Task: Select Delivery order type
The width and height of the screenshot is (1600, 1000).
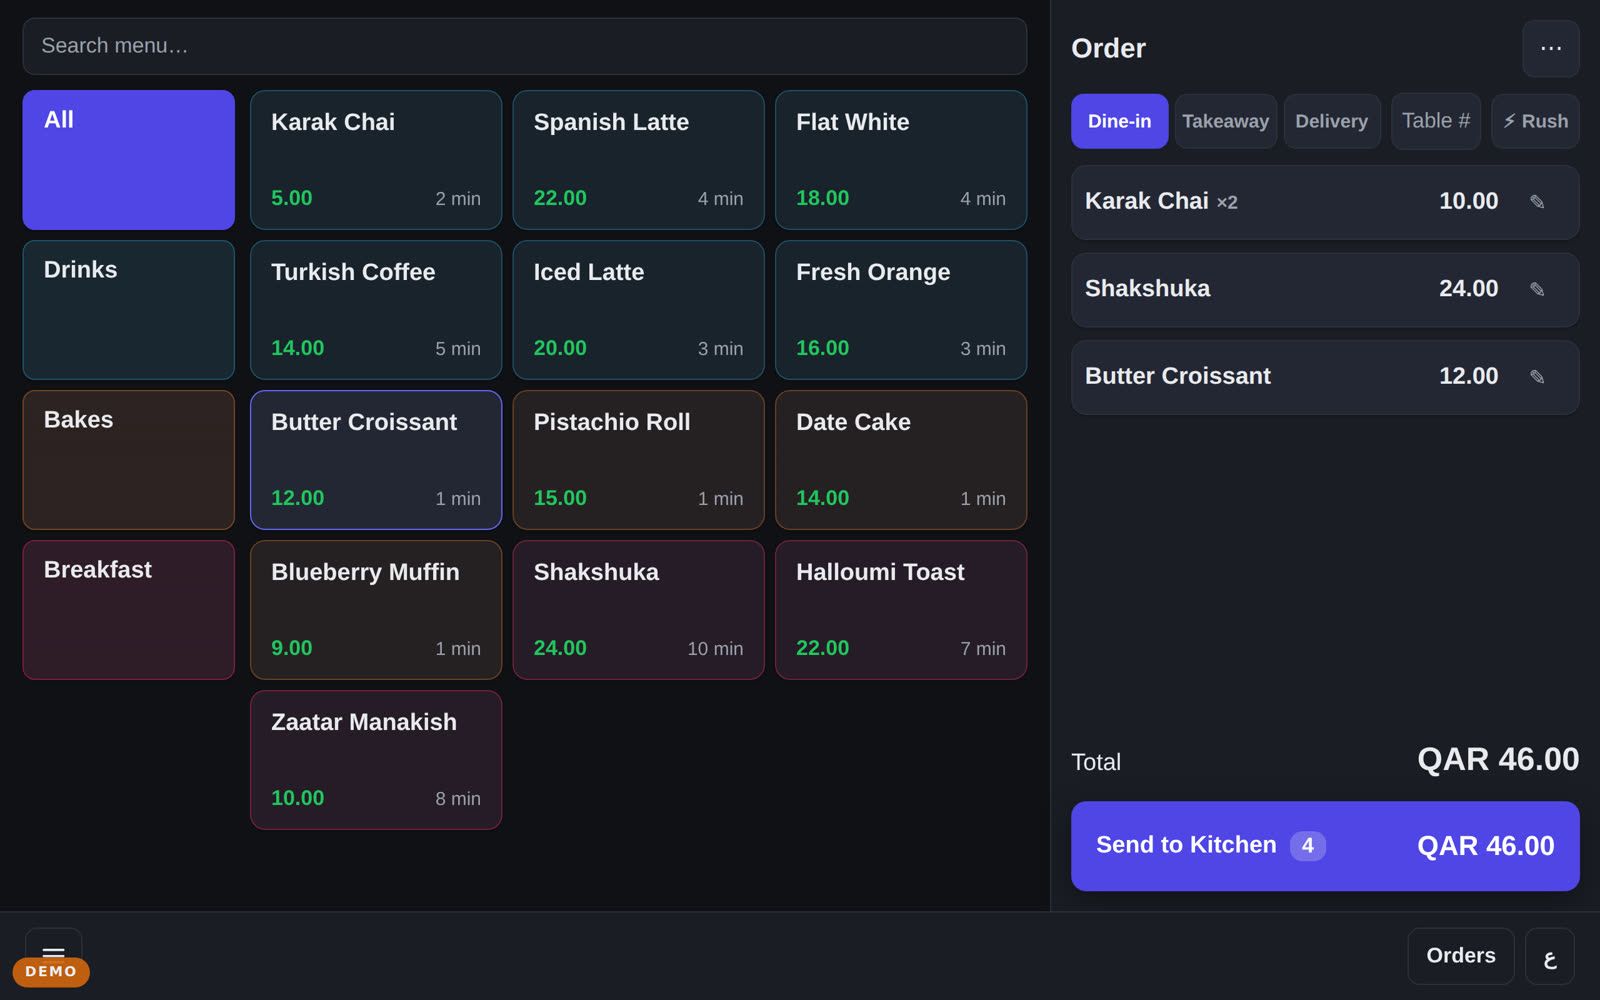Action: coord(1332,121)
